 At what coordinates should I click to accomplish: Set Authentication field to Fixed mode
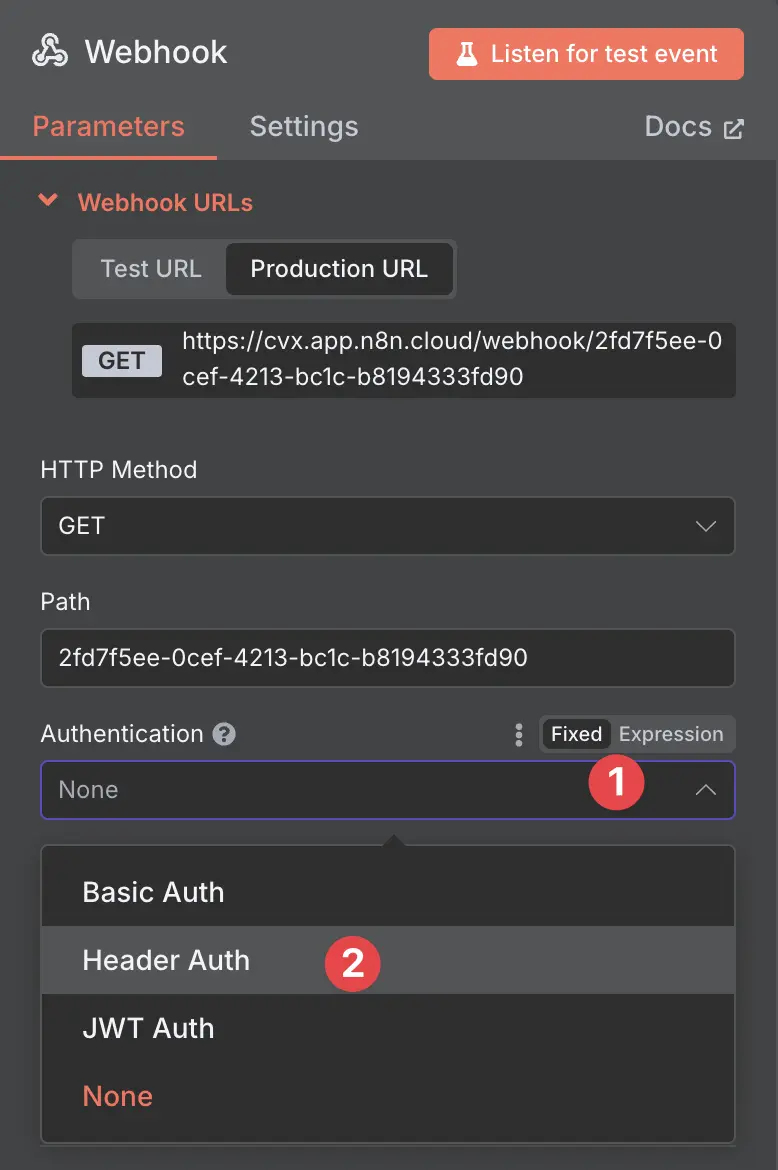(x=577, y=734)
